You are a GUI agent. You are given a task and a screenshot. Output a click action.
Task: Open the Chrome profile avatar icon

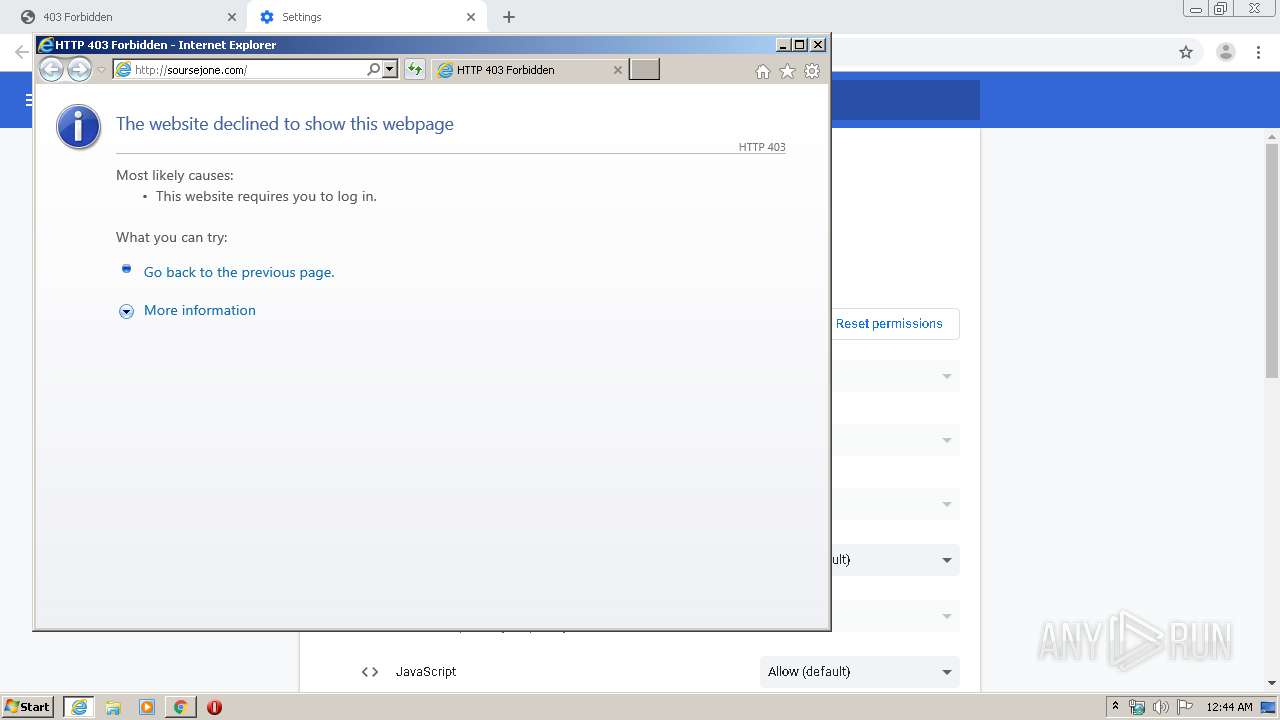coord(1226,52)
